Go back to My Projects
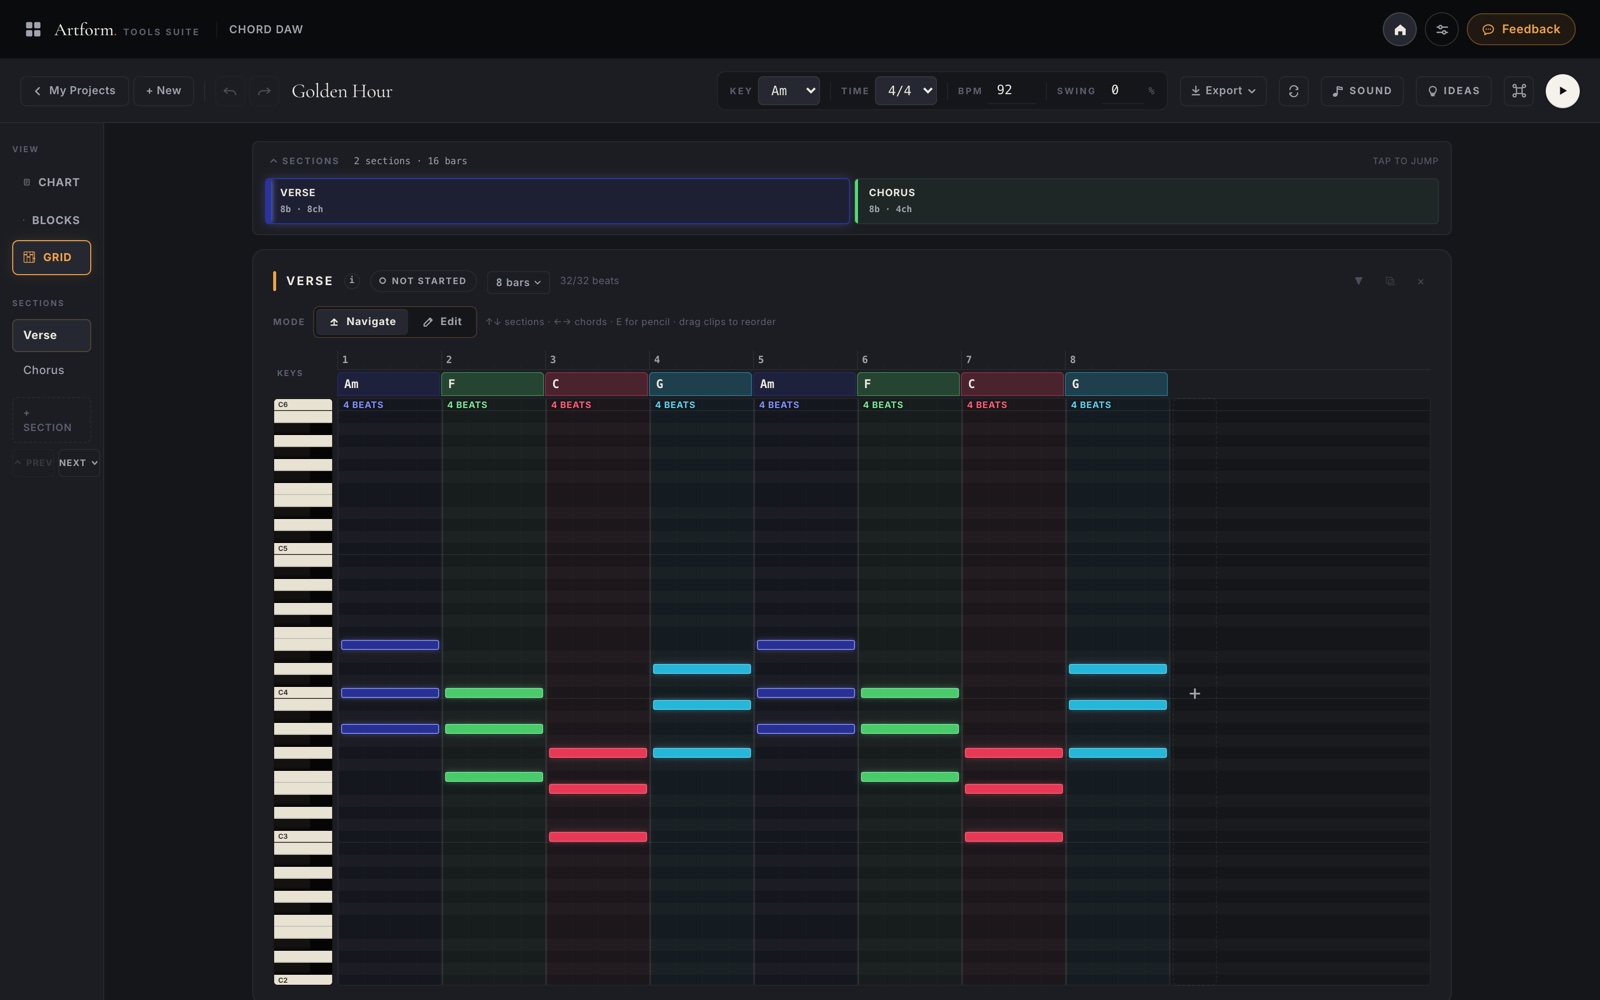 pos(74,91)
